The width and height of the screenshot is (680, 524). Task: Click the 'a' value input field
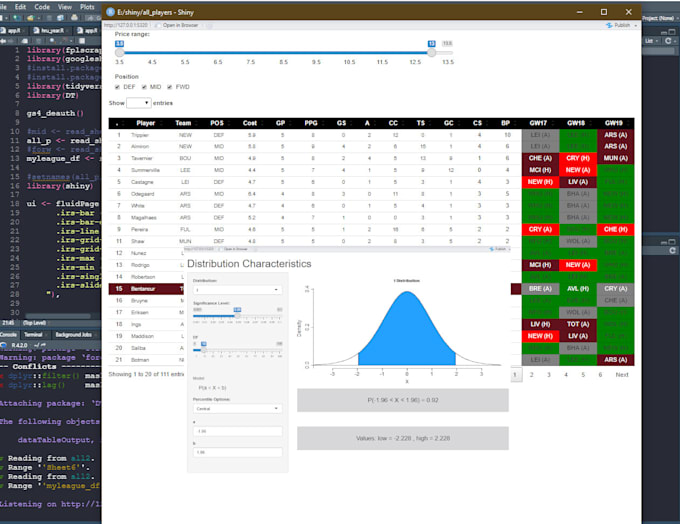(237, 431)
